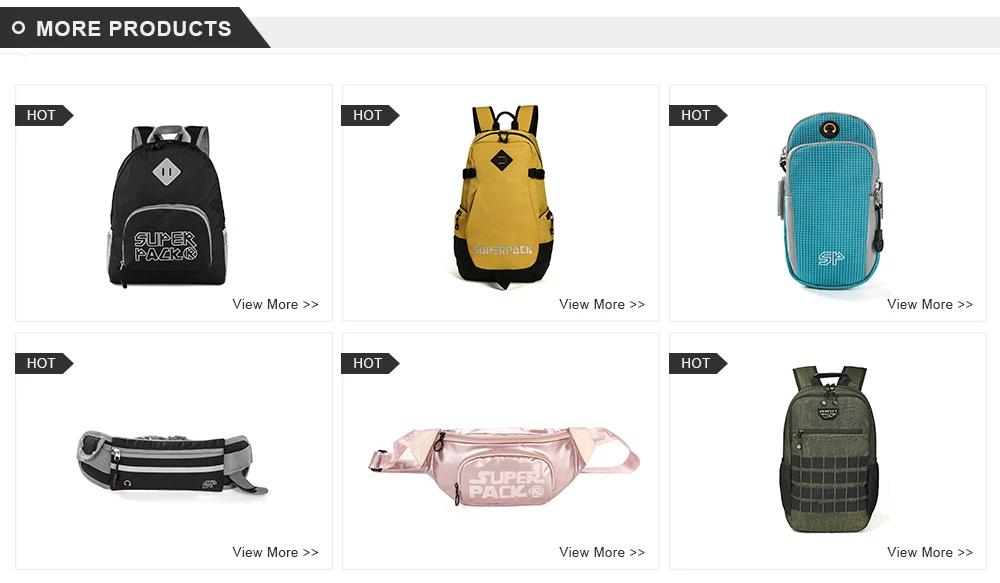1000x583 pixels.
Task: Click View More under yellow backpack
Action: click(602, 304)
